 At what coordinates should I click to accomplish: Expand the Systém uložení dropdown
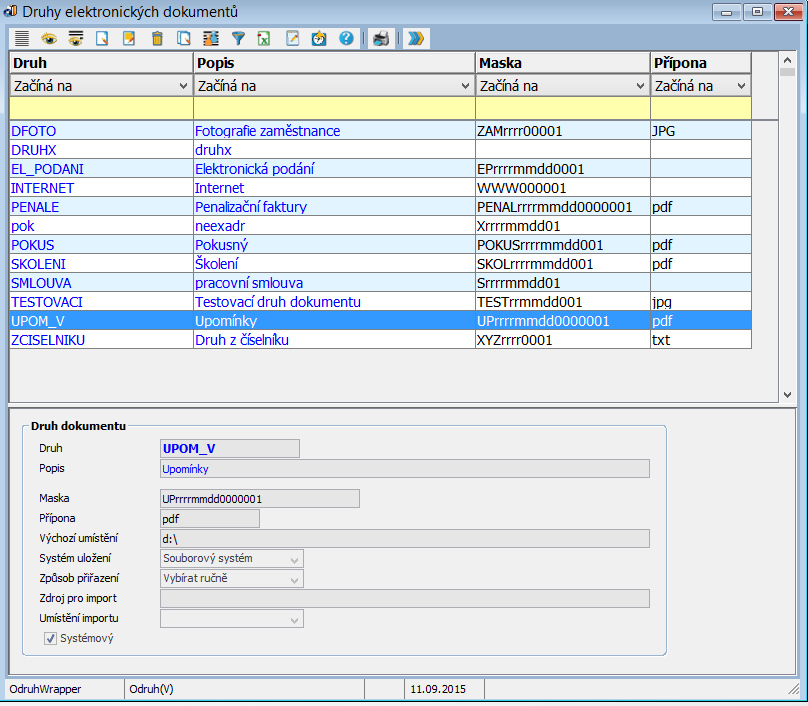(x=294, y=559)
